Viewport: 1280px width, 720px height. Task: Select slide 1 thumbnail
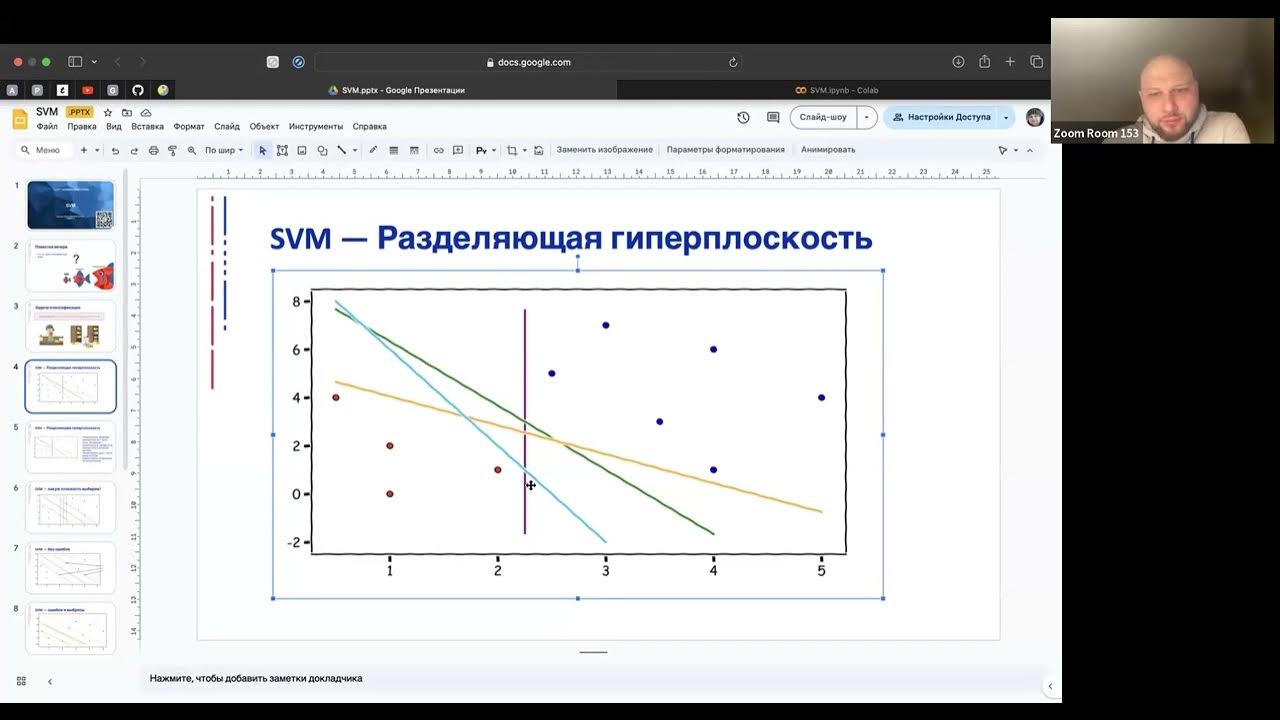(71, 205)
